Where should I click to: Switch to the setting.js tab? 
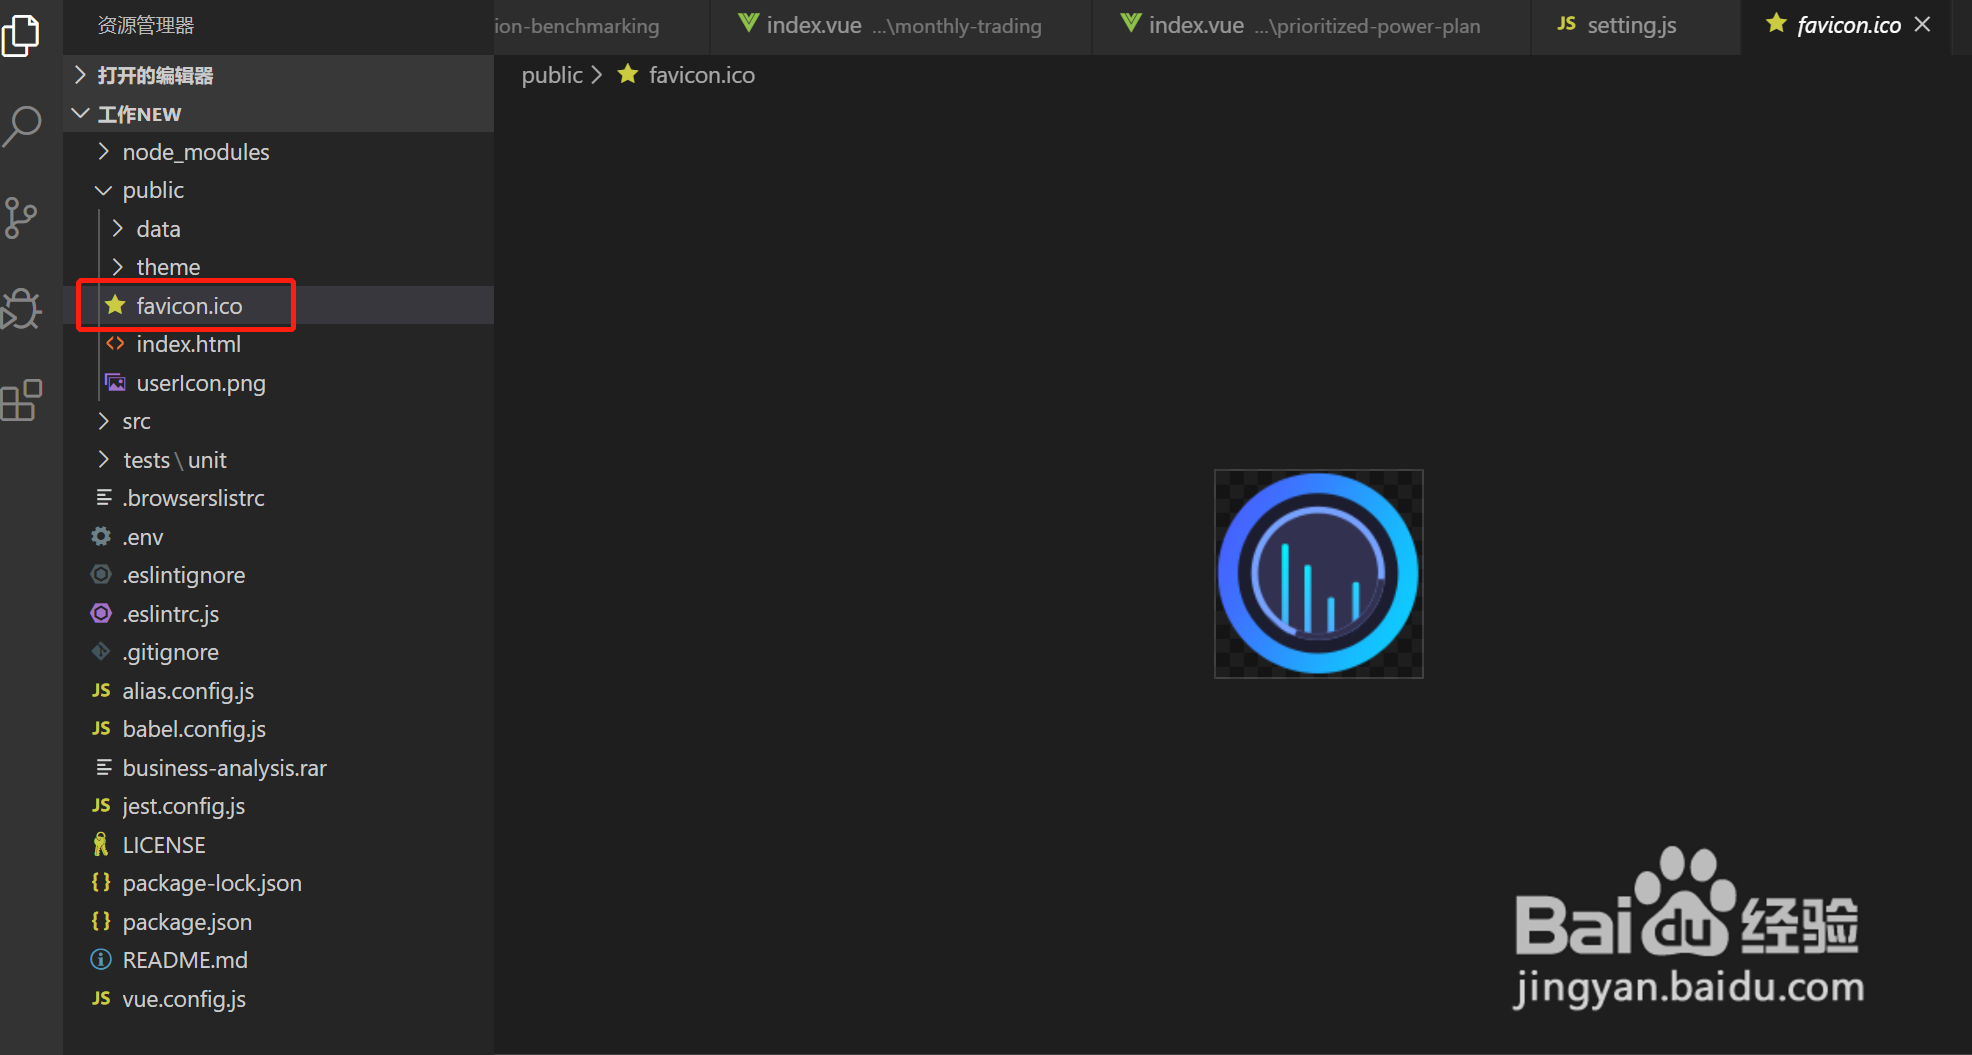click(x=1635, y=26)
